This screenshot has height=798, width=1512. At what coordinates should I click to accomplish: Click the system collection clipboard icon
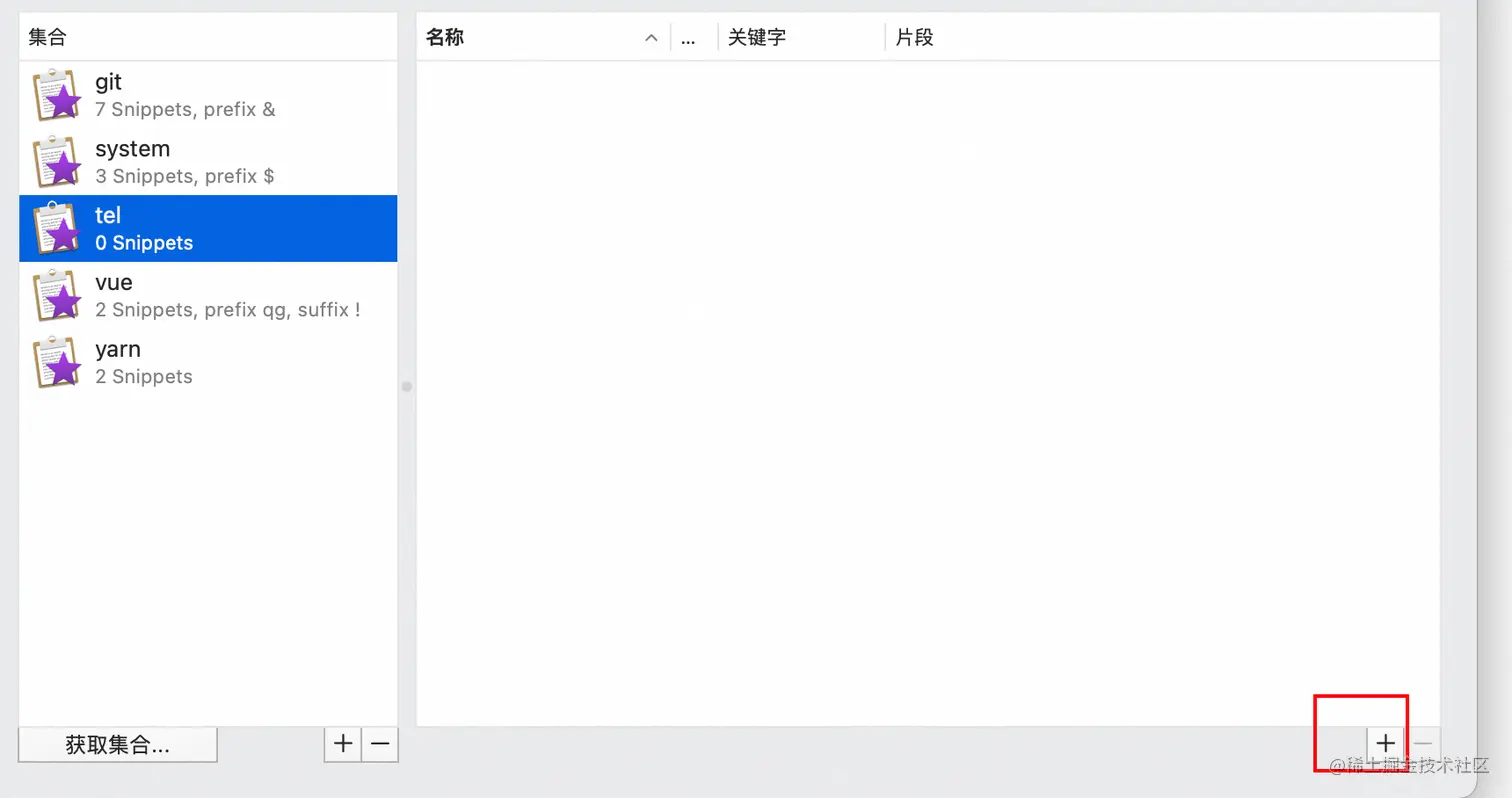tap(57, 161)
